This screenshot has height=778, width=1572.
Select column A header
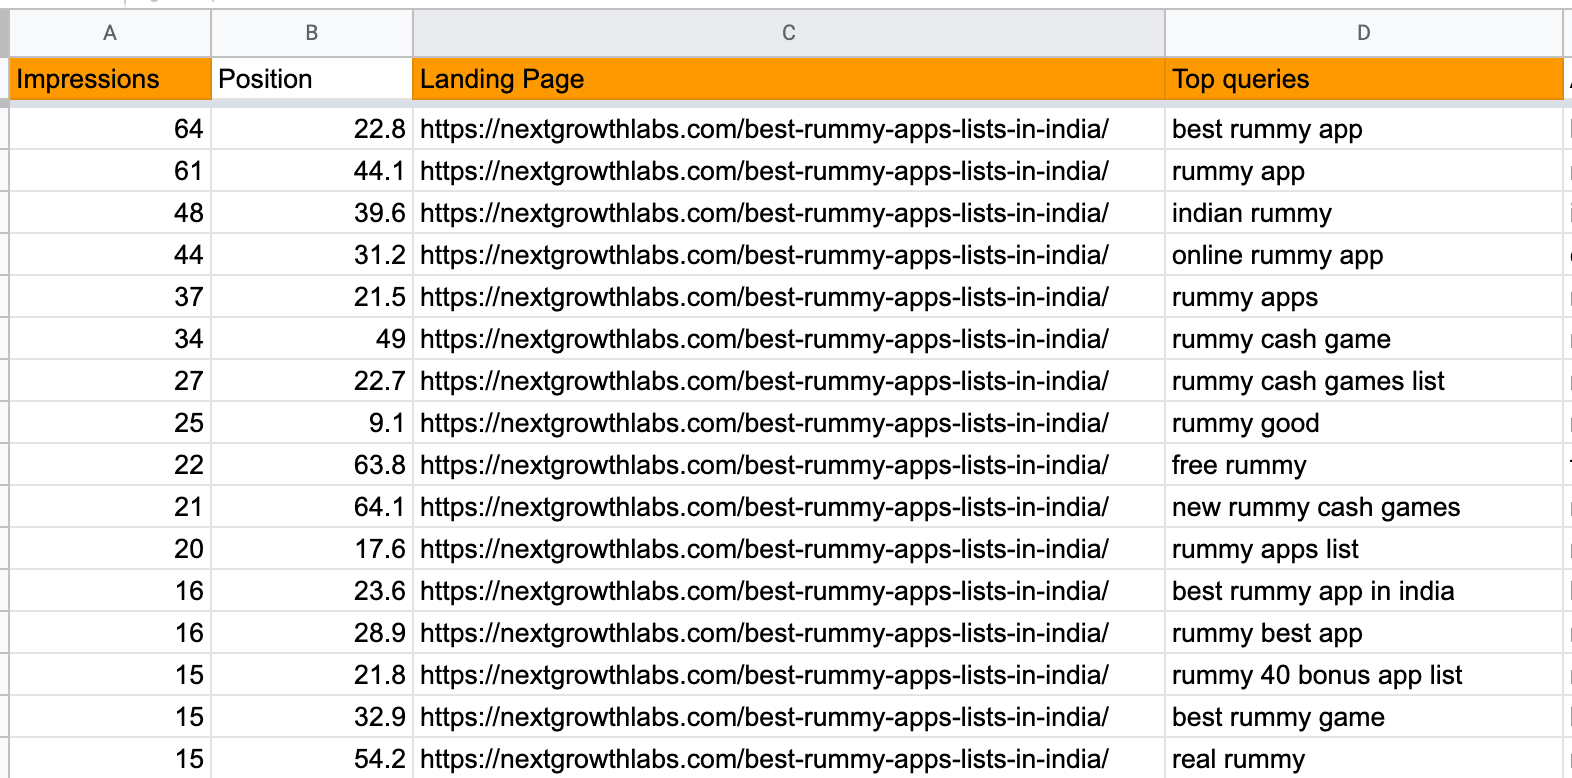(110, 33)
